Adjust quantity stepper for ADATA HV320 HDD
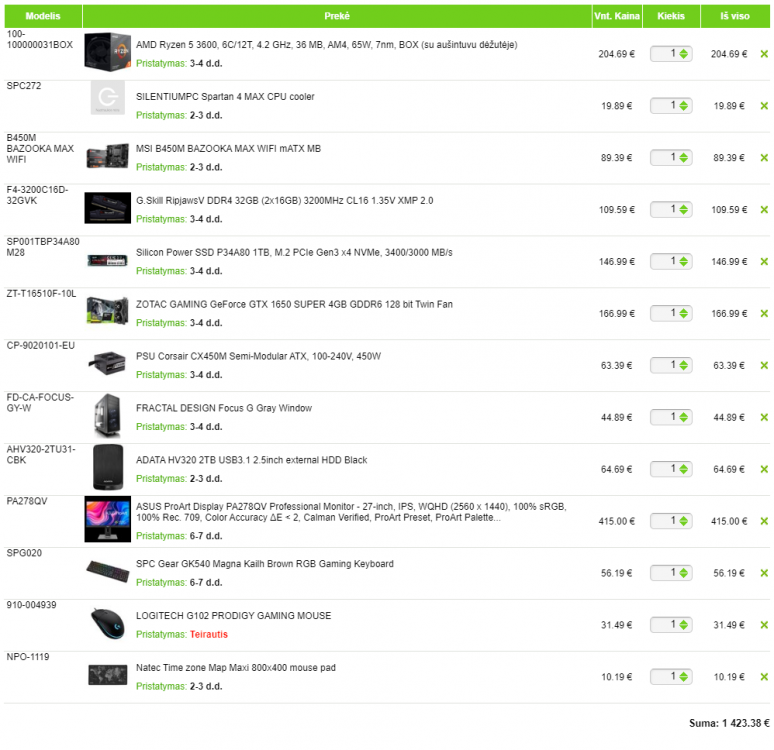The width and height of the screenshot is (774, 750). (x=683, y=469)
